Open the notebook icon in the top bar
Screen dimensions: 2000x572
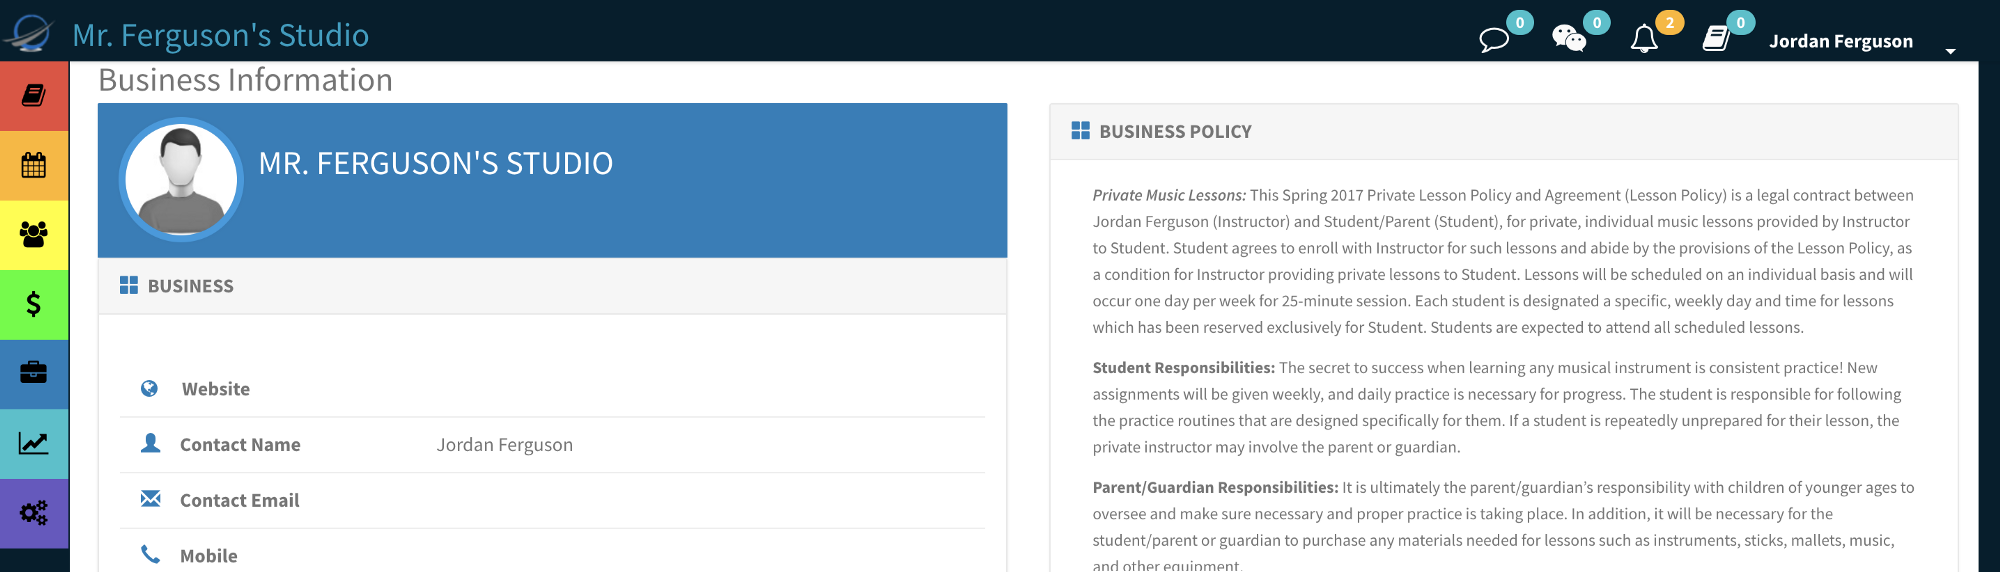pyautogui.click(x=1716, y=39)
